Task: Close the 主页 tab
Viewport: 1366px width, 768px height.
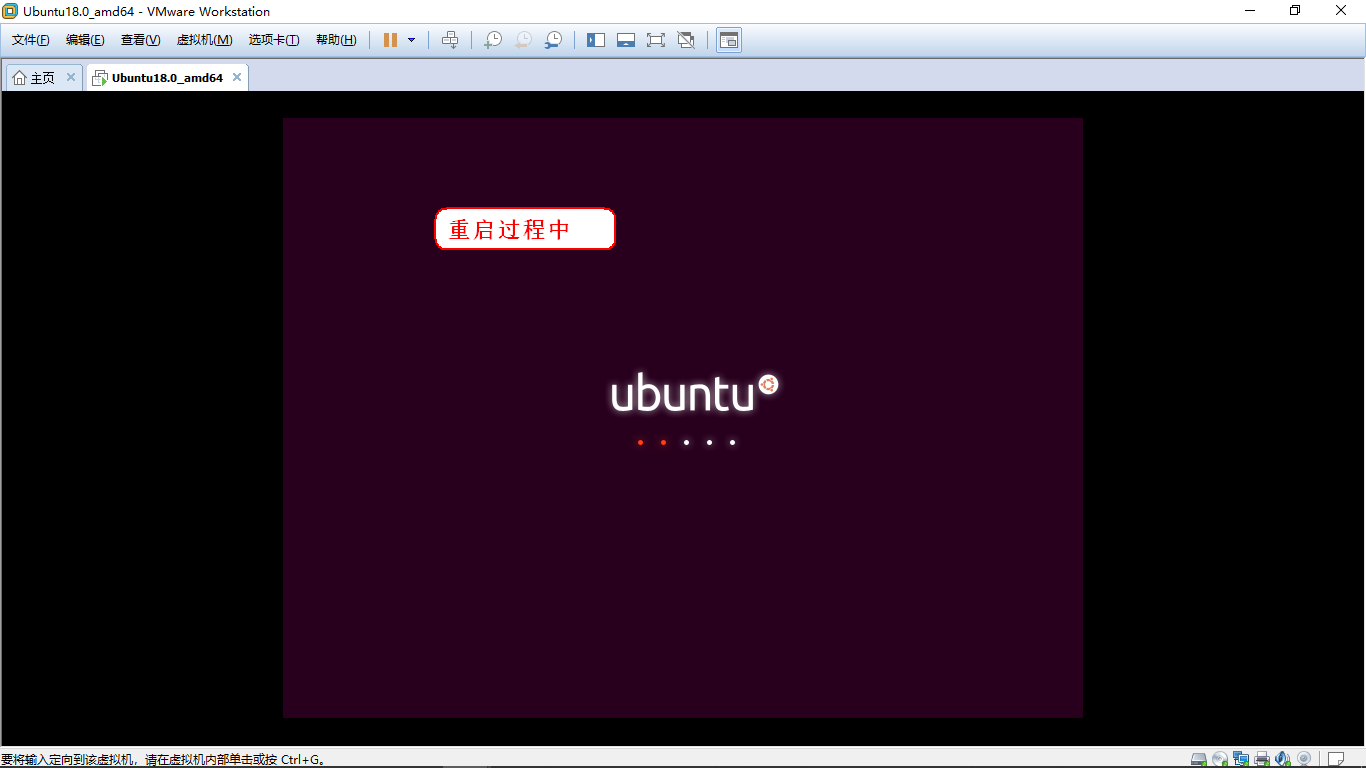Action: click(71, 77)
